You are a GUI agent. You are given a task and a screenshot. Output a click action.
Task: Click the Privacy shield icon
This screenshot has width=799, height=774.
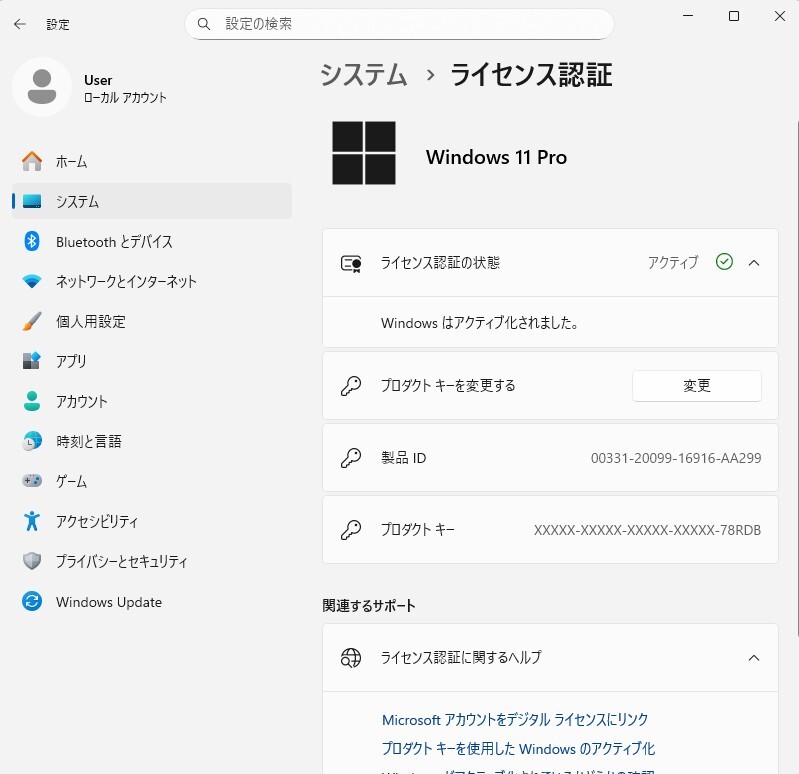pos(32,561)
